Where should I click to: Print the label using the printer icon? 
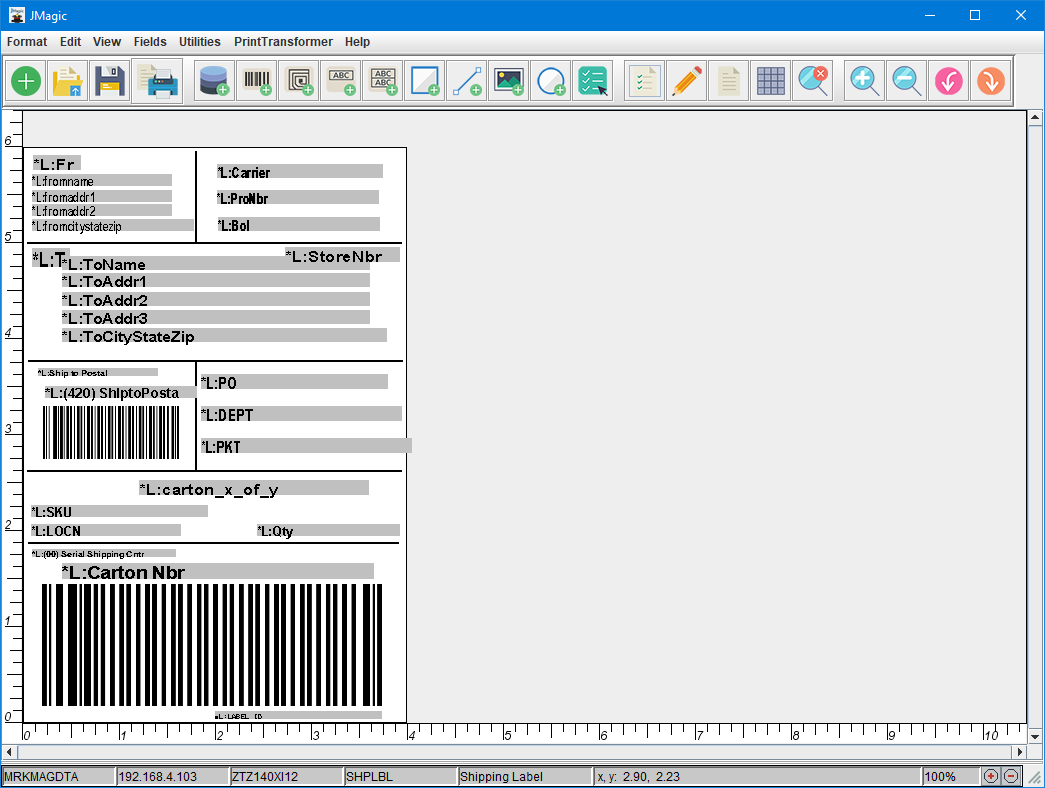click(157, 81)
